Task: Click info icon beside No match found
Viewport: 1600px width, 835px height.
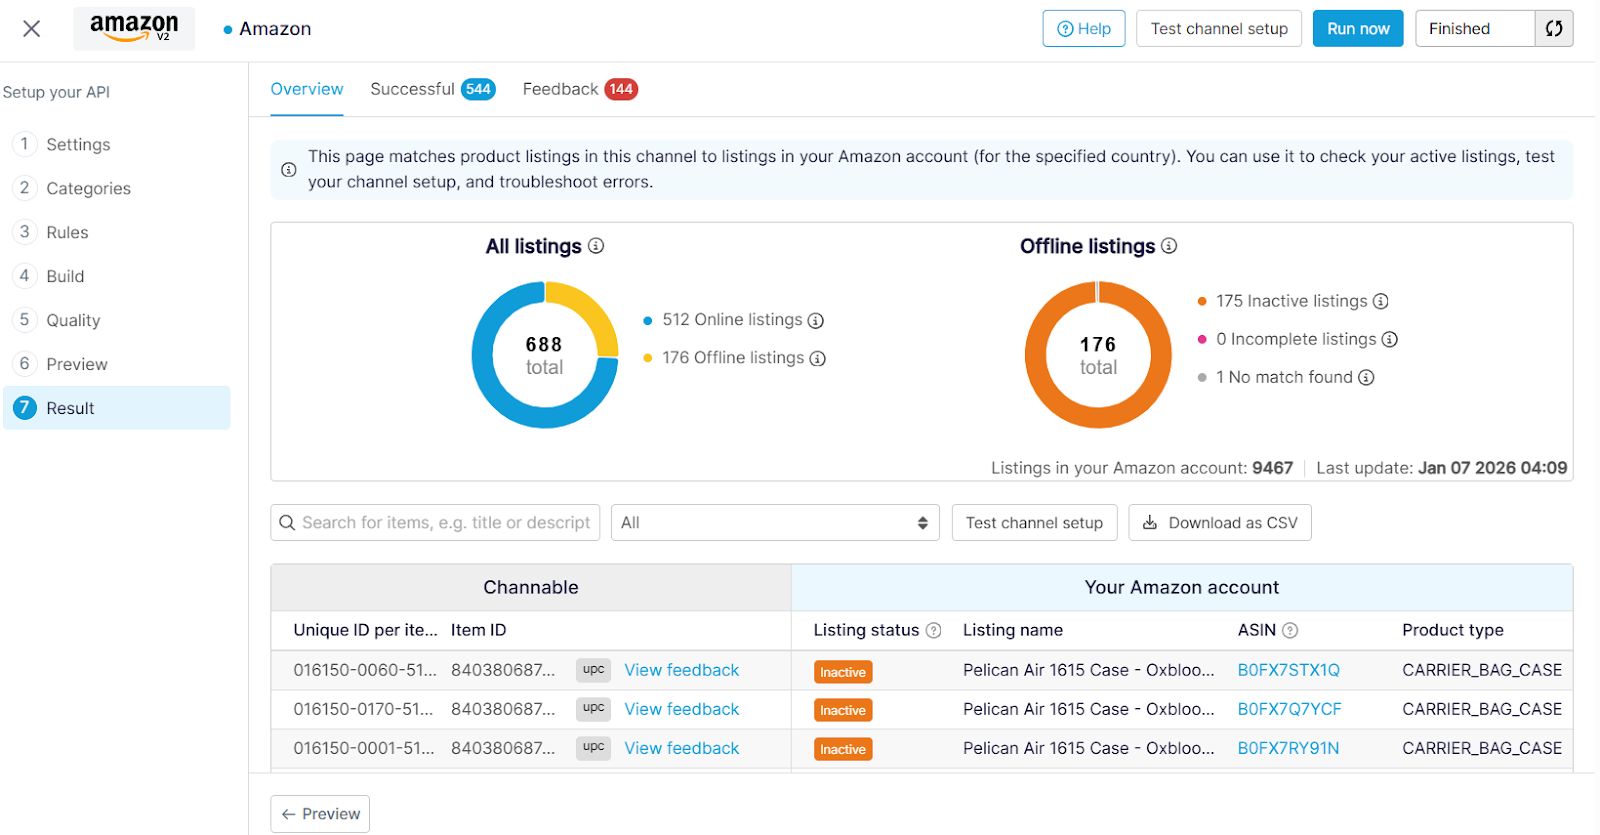Action: (1366, 378)
